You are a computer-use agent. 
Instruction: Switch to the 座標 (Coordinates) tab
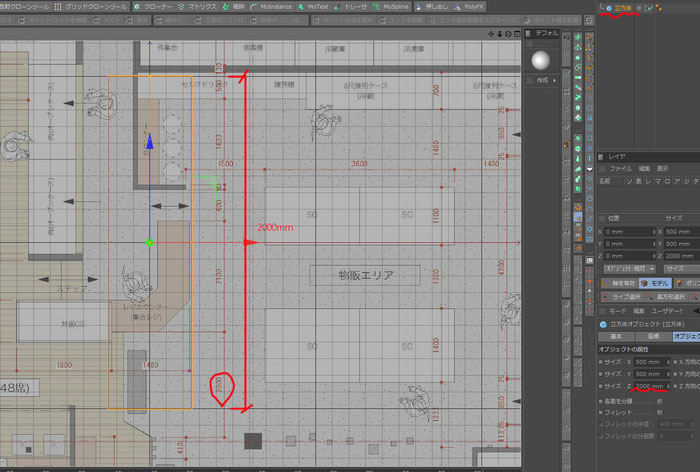click(x=653, y=336)
